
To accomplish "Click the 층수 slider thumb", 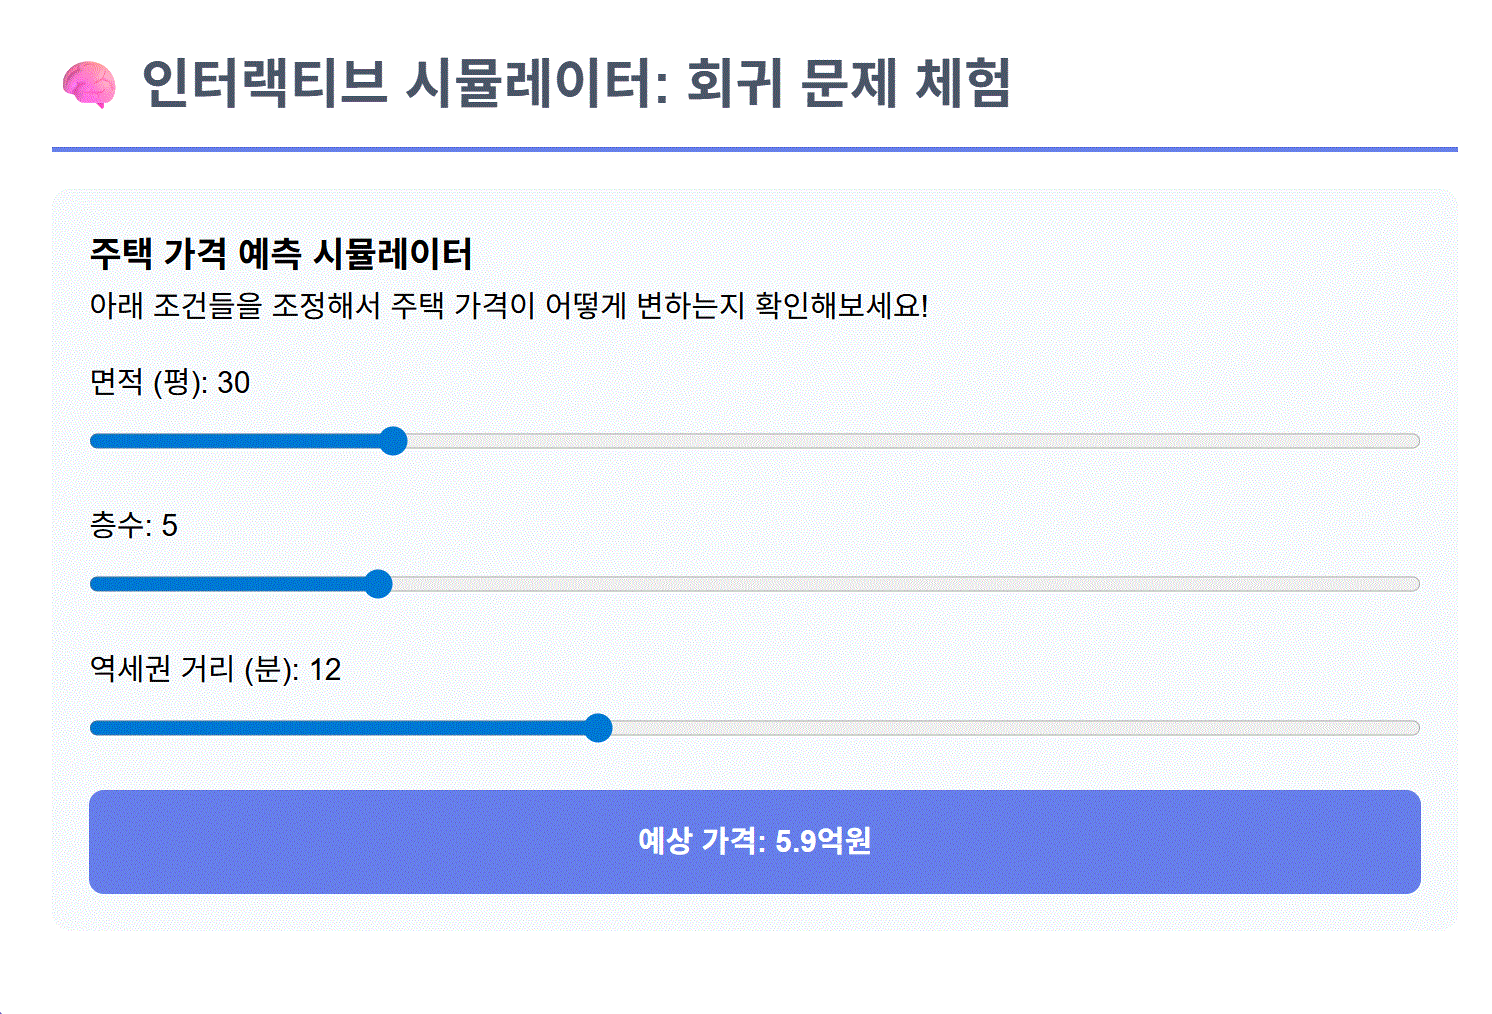I will tap(378, 584).
